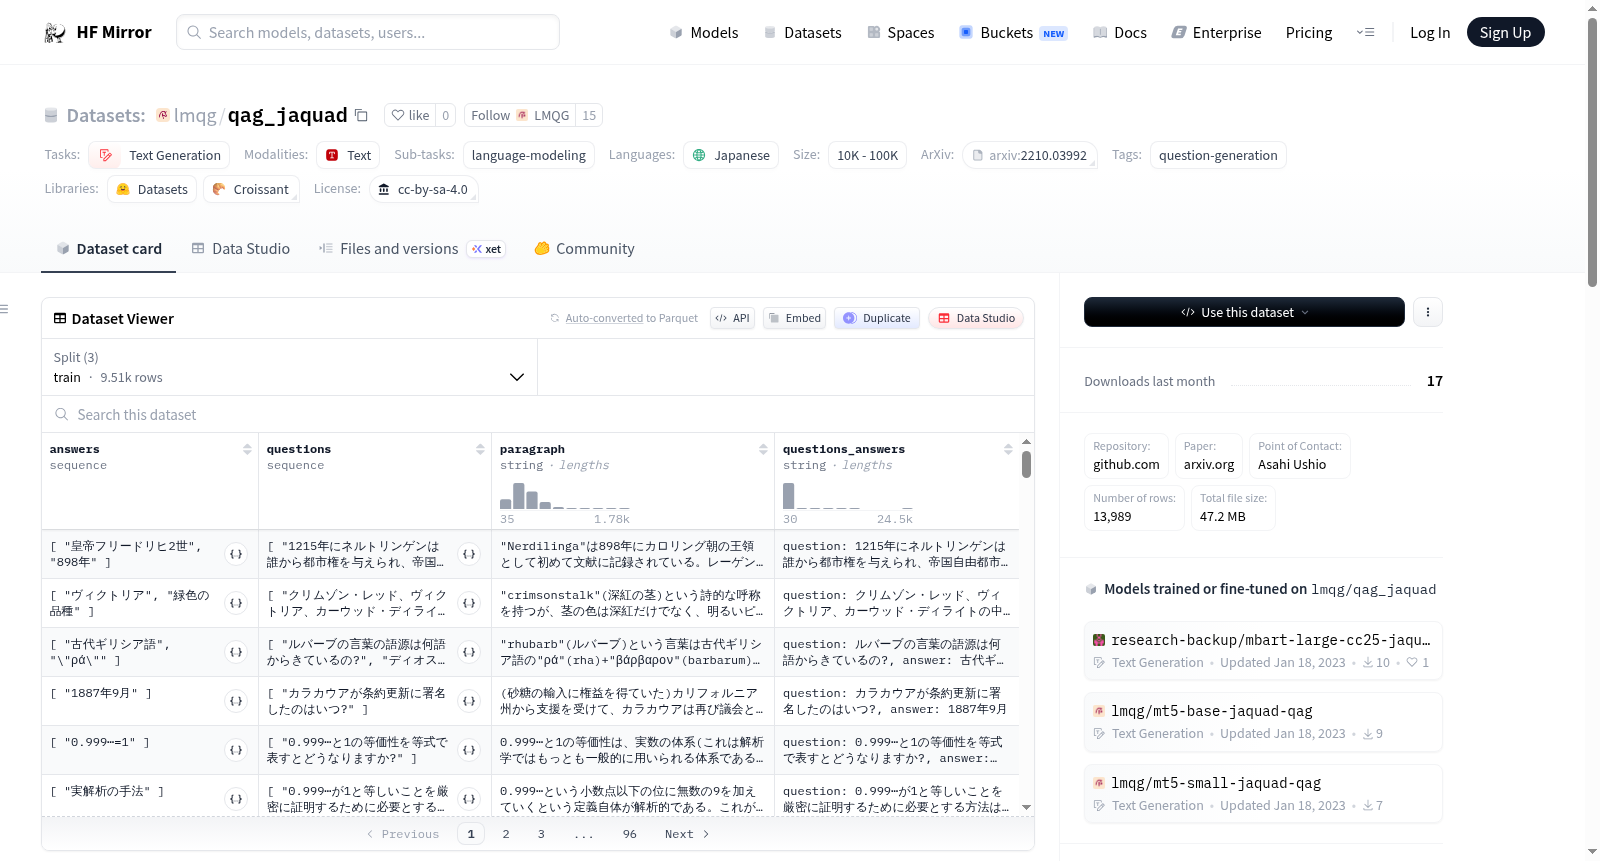Switch to the Files and versions tab
Viewport: 1600px width, 861px height.
(x=411, y=249)
